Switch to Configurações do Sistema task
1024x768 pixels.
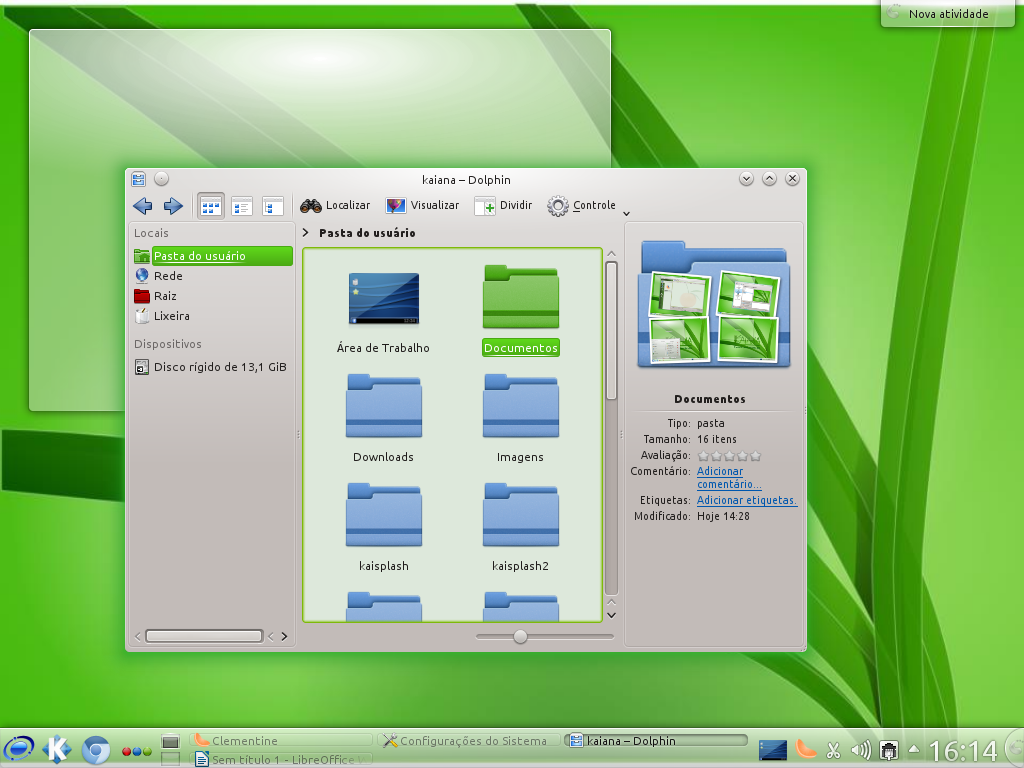[x=470, y=741]
